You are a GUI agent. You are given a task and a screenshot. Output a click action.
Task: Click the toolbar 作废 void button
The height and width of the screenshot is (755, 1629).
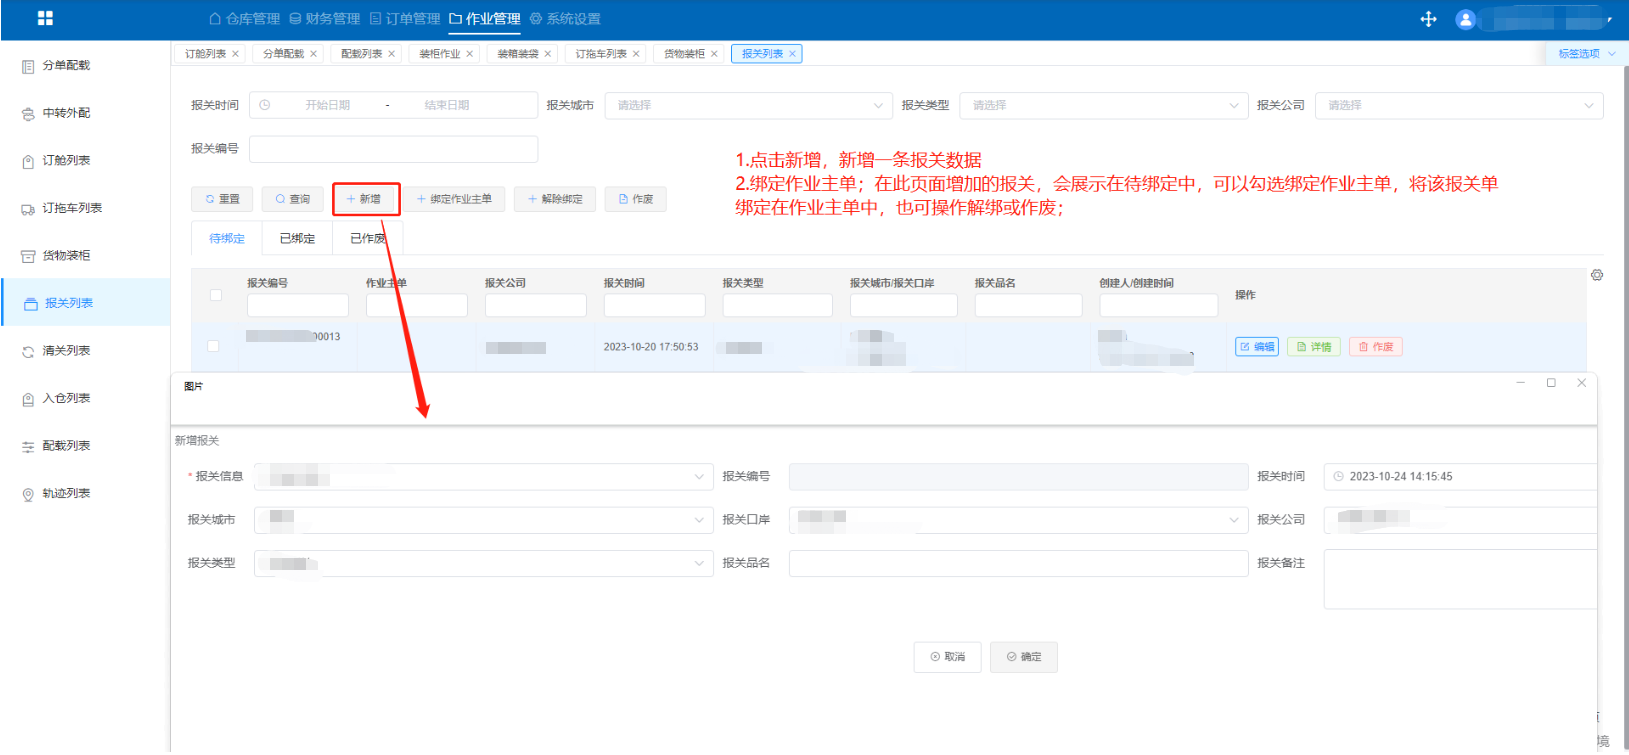pyautogui.click(x=636, y=199)
